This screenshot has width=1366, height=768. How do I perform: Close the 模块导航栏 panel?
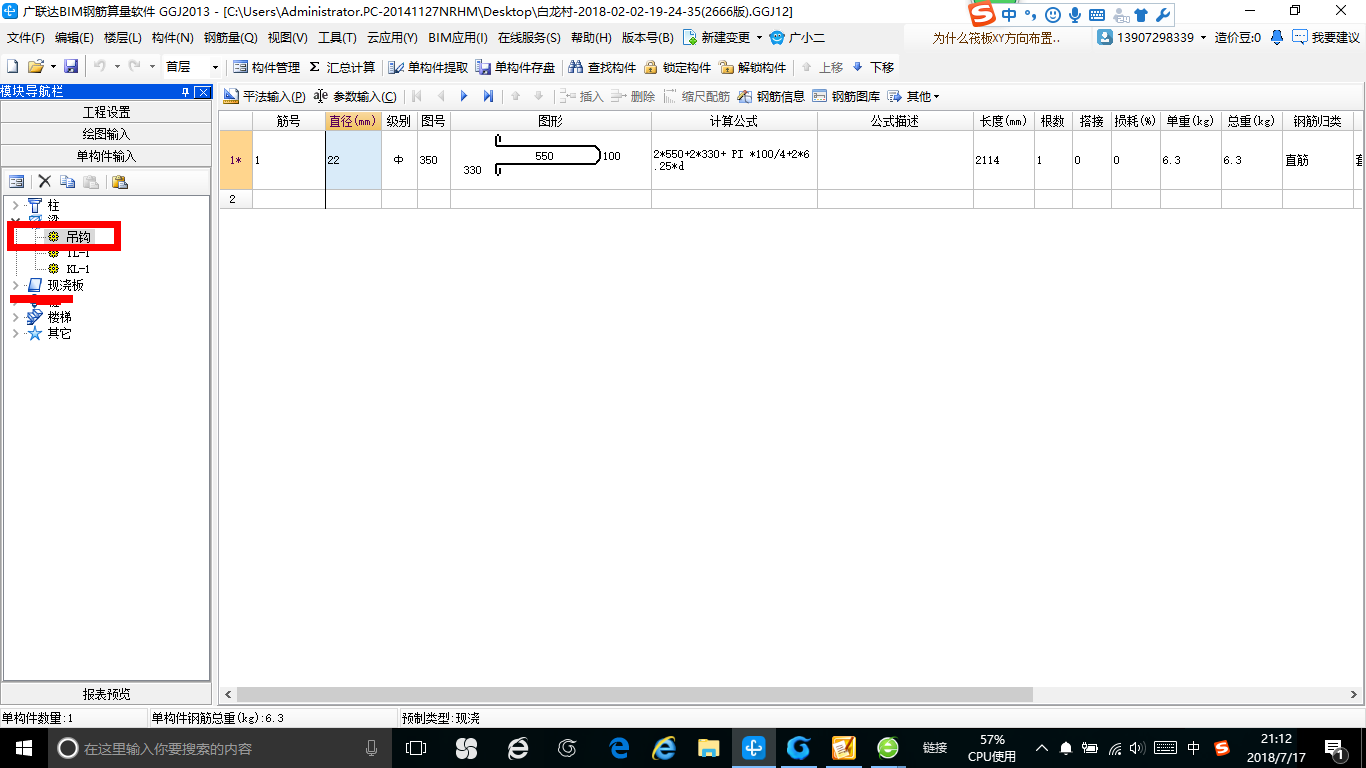tap(203, 92)
